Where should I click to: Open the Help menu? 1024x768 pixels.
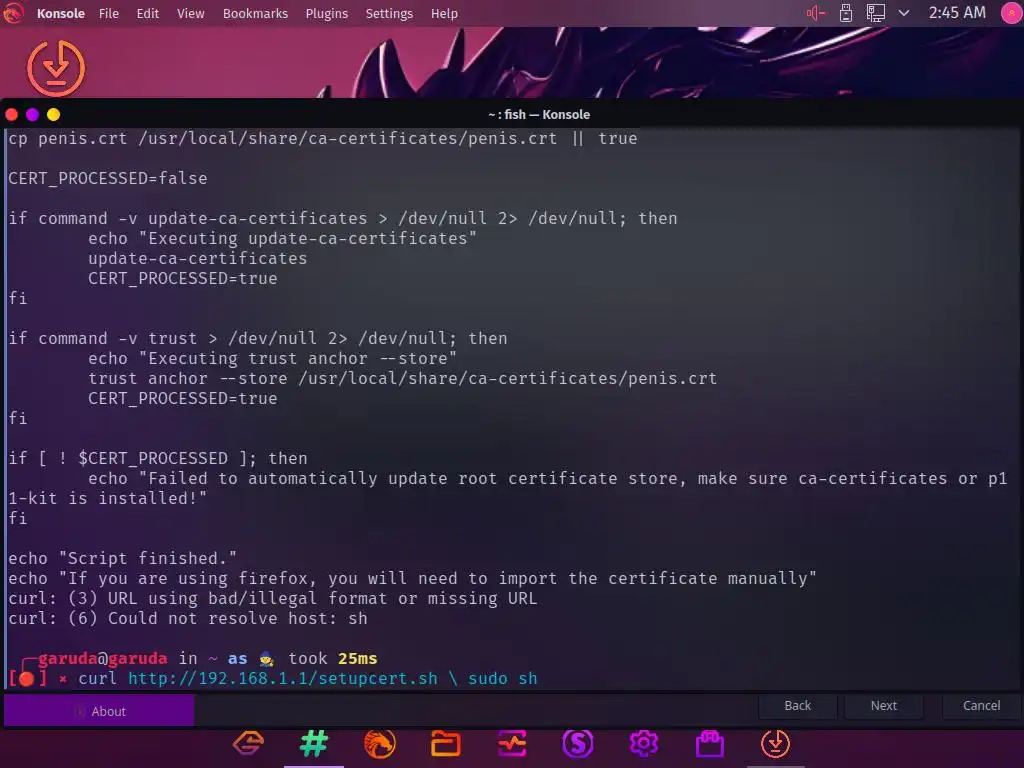click(x=444, y=14)
